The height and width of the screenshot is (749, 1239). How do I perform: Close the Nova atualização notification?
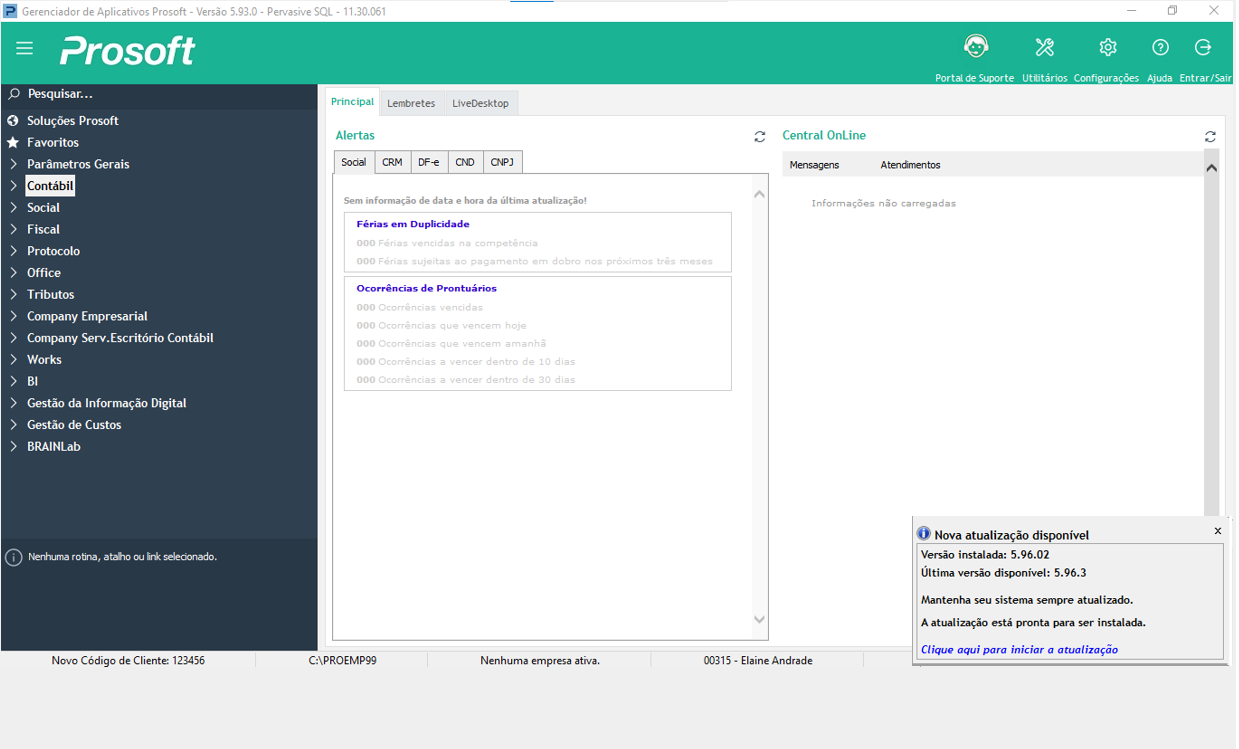pos(1217,531)
